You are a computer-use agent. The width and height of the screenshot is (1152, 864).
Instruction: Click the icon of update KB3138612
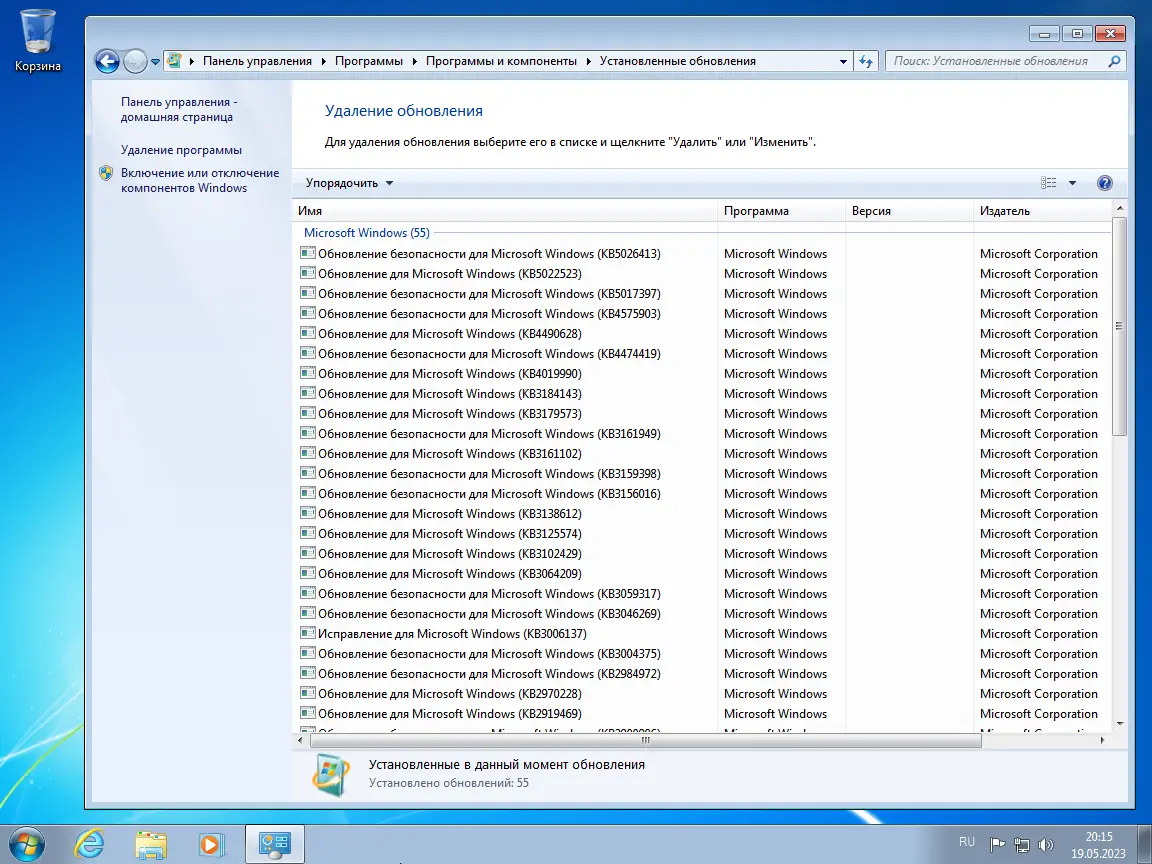pos(308,513)
